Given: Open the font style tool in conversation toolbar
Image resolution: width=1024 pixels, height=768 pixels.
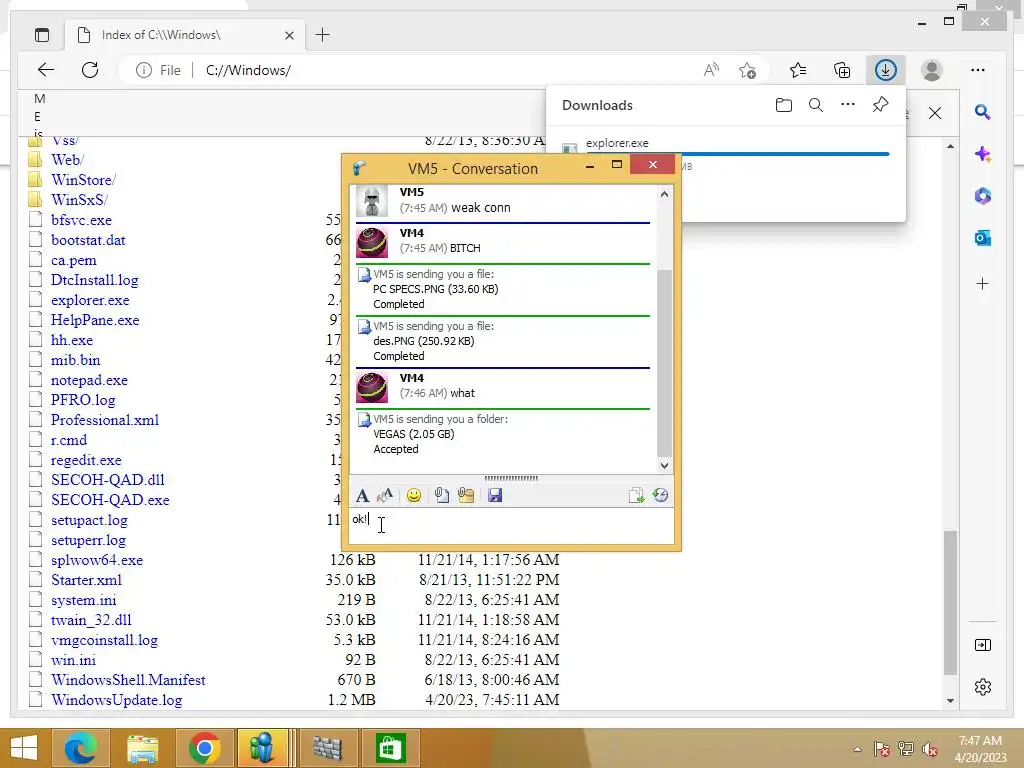Looking at the screenshot, I should [x=362, y=496].
